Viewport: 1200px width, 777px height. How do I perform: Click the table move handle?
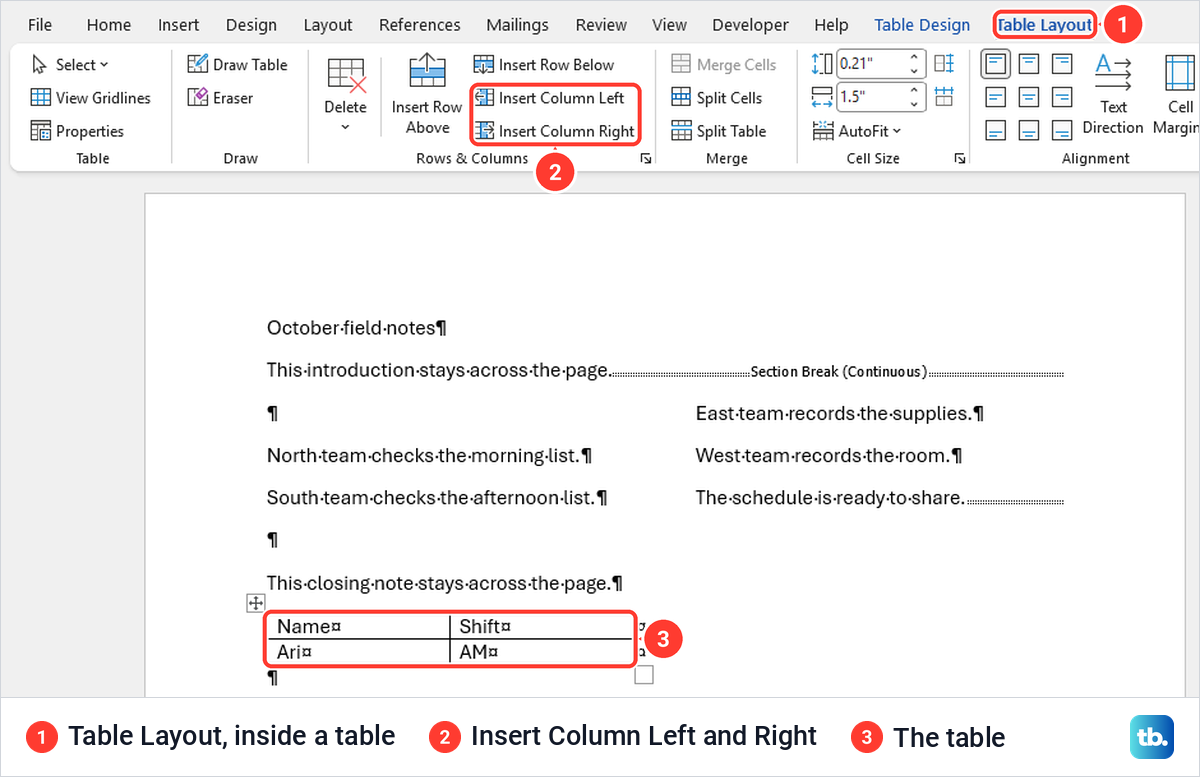click(255, 602)
